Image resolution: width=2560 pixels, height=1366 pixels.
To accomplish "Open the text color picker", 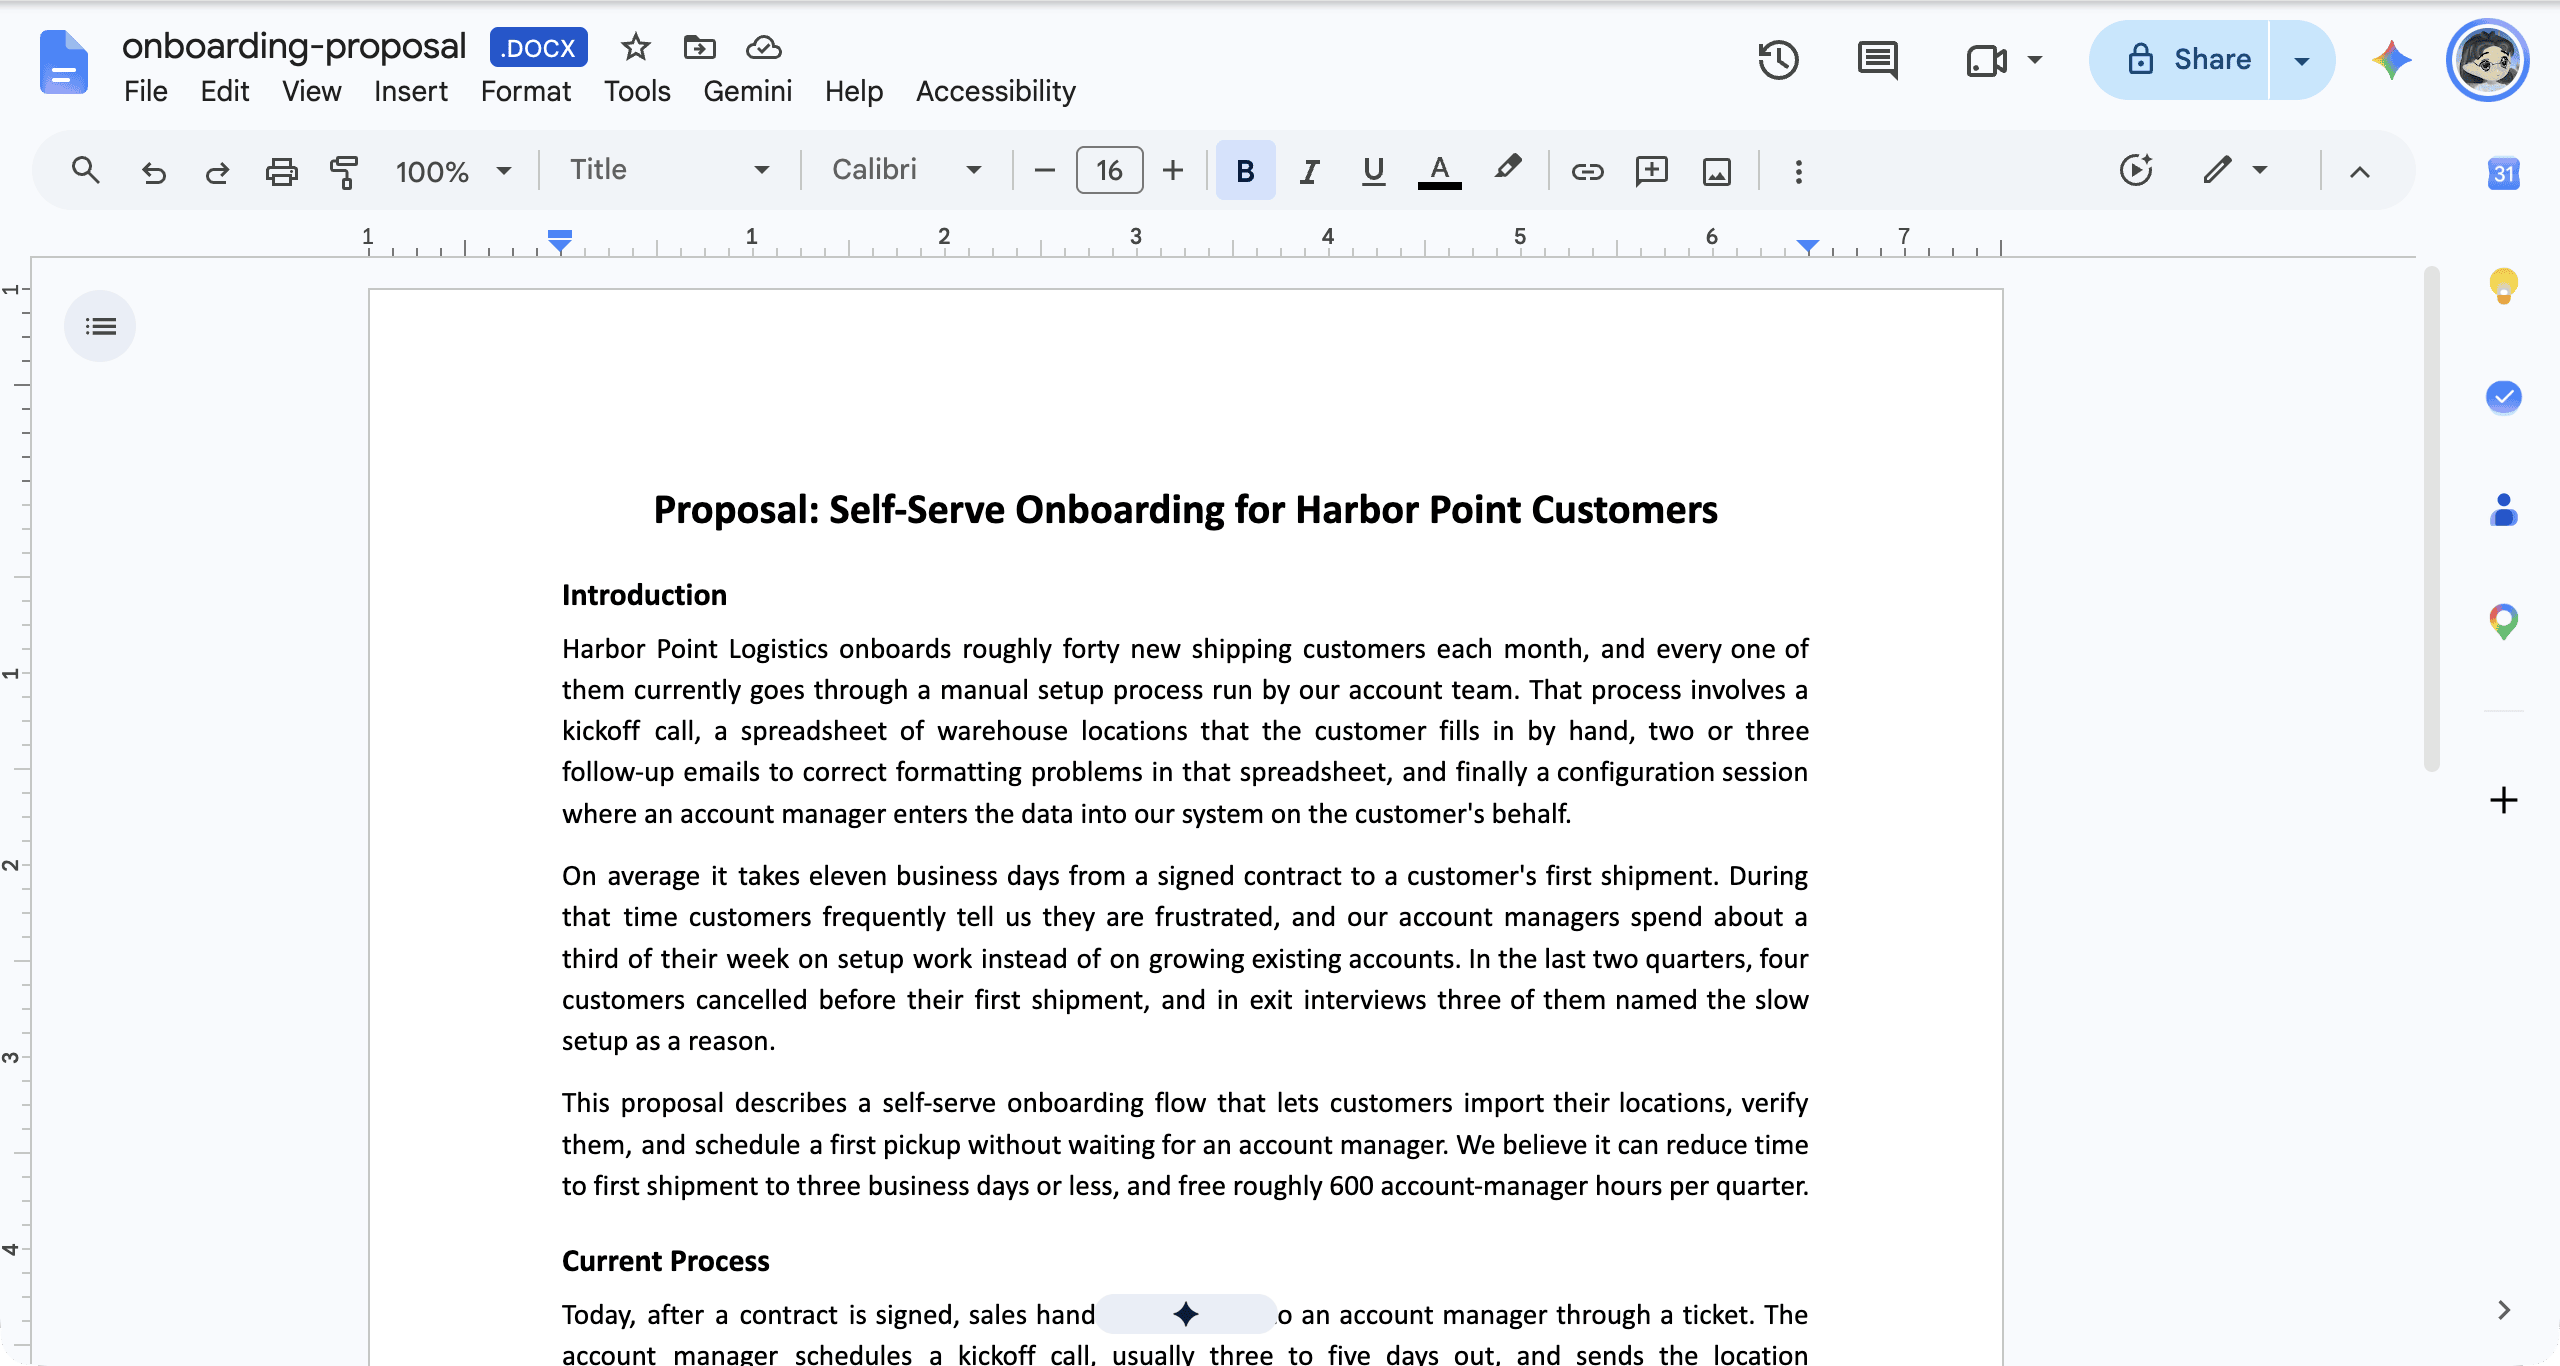I will pos(1439,171).
